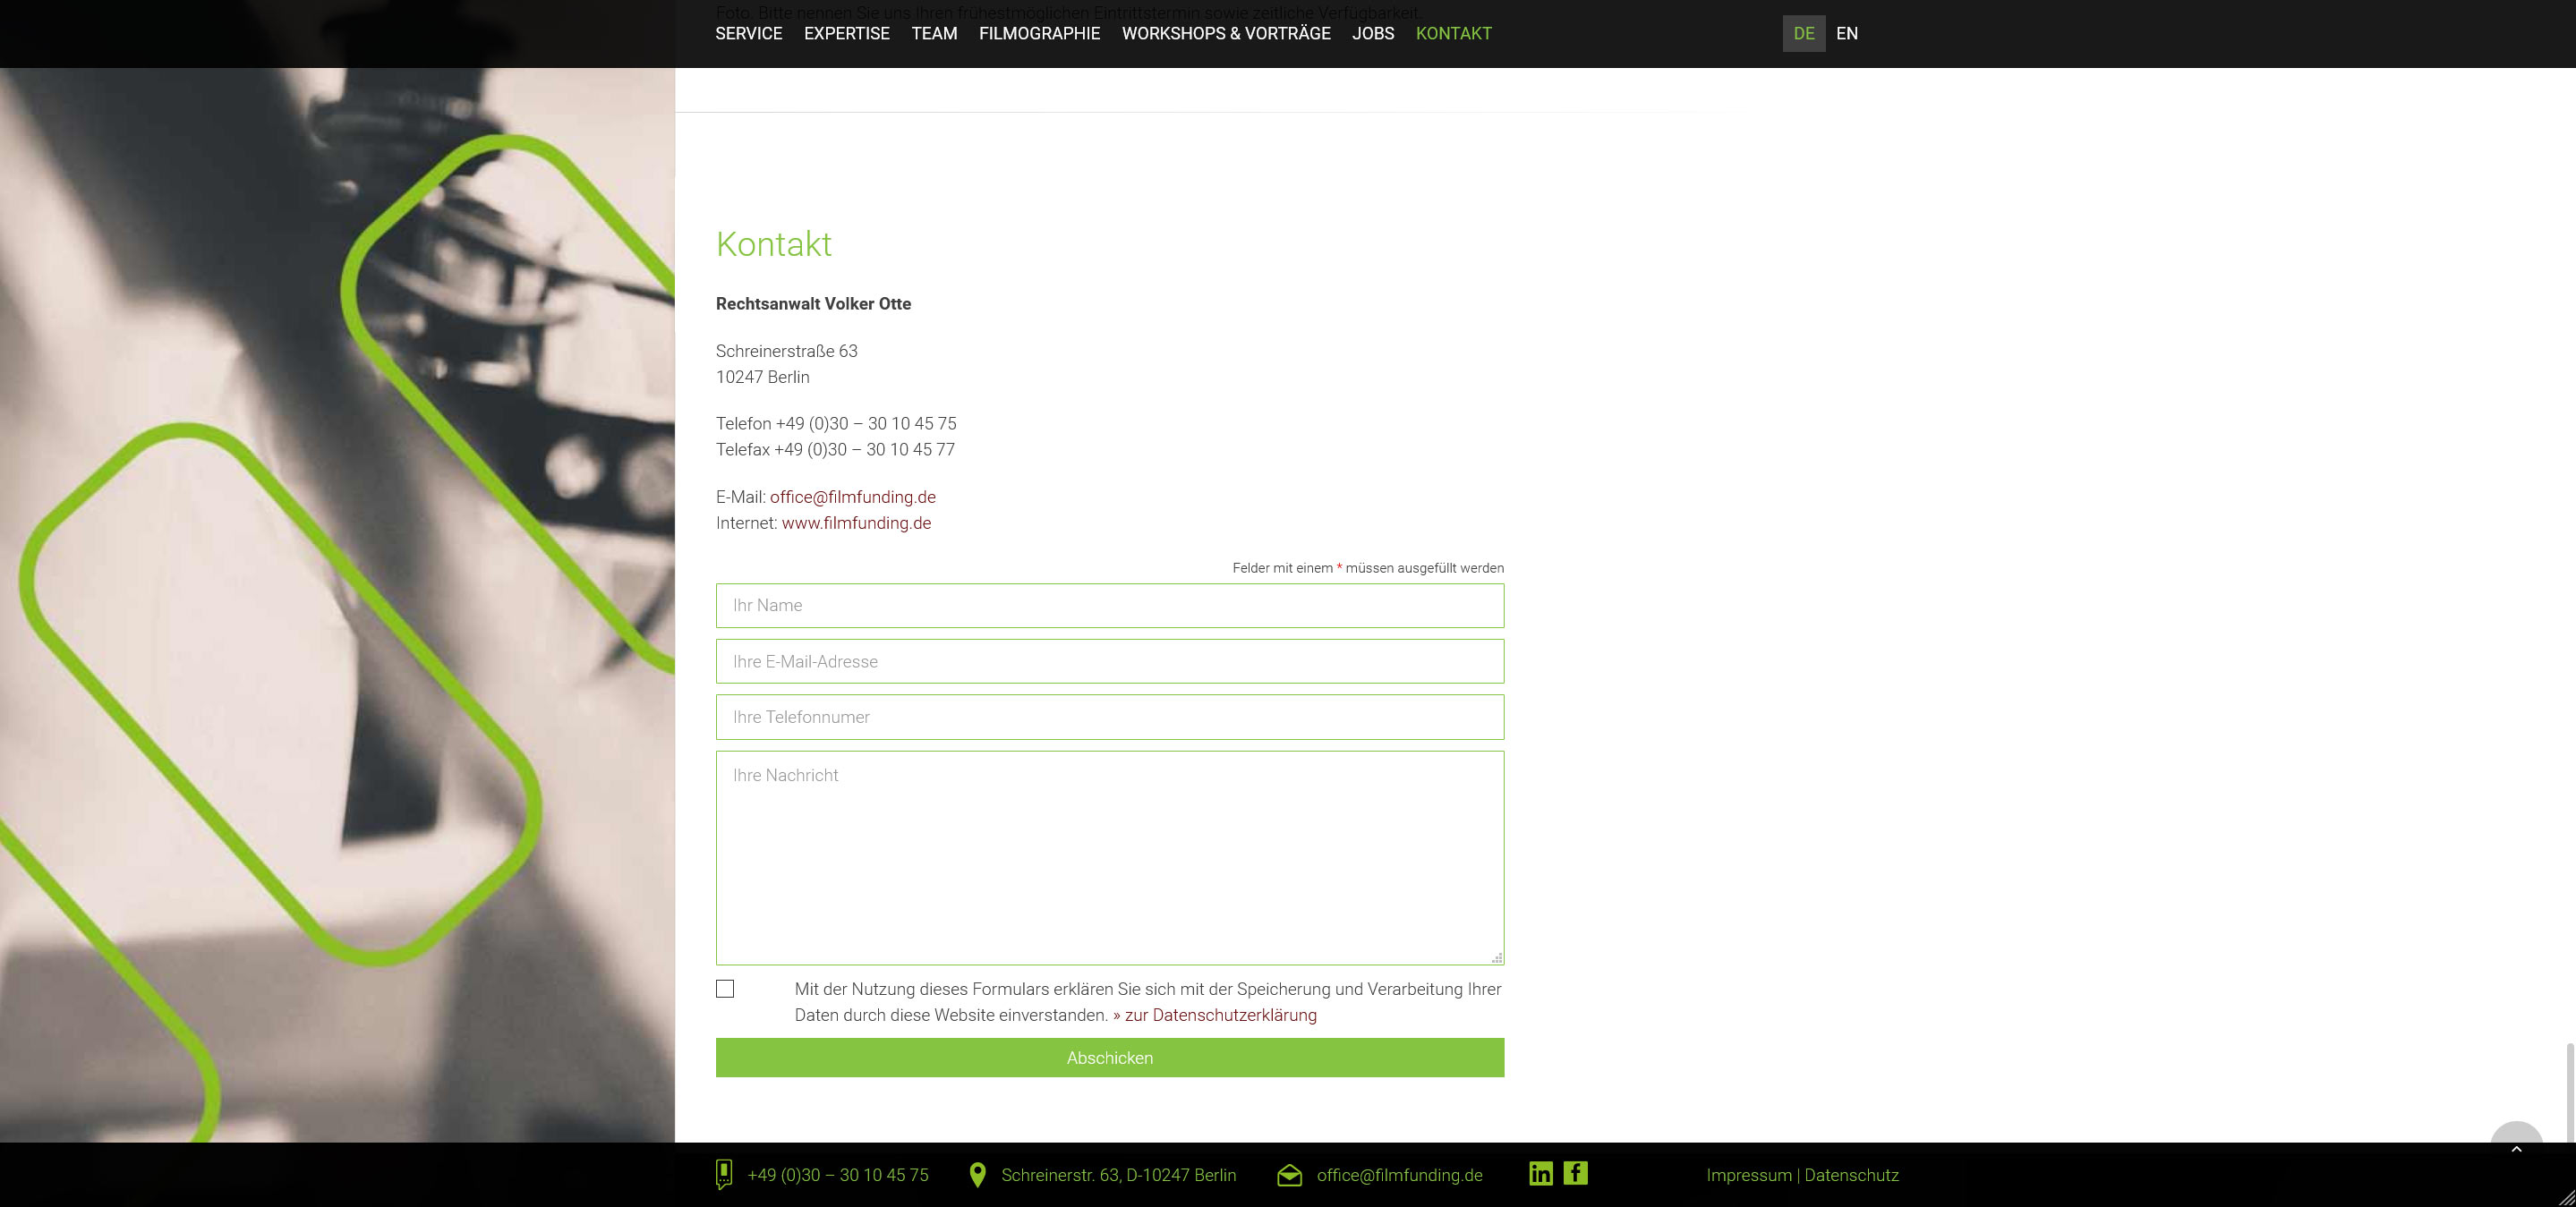Viewport: 2576px width, 1207px height.
Task: Click the location pin icon in footer
Action: tap(978, 1175)
